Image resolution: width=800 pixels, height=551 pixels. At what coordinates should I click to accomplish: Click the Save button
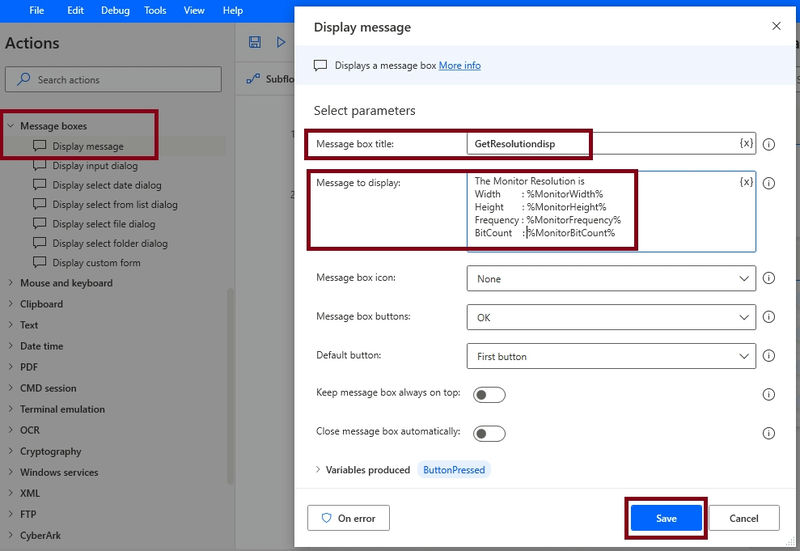tap(666, 518)
